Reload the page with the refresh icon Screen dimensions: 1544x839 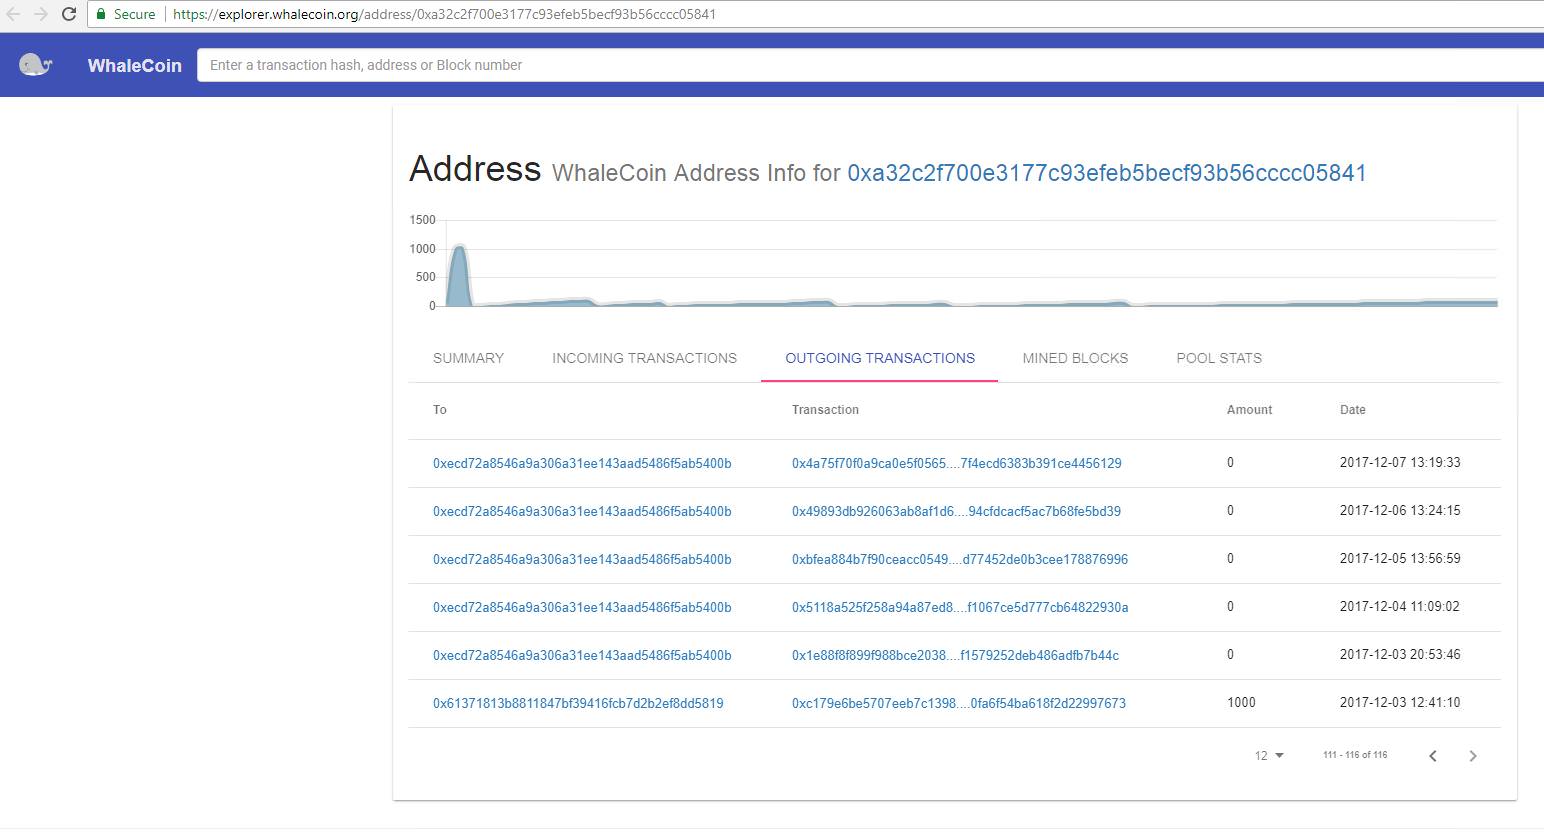pos(68,14)
